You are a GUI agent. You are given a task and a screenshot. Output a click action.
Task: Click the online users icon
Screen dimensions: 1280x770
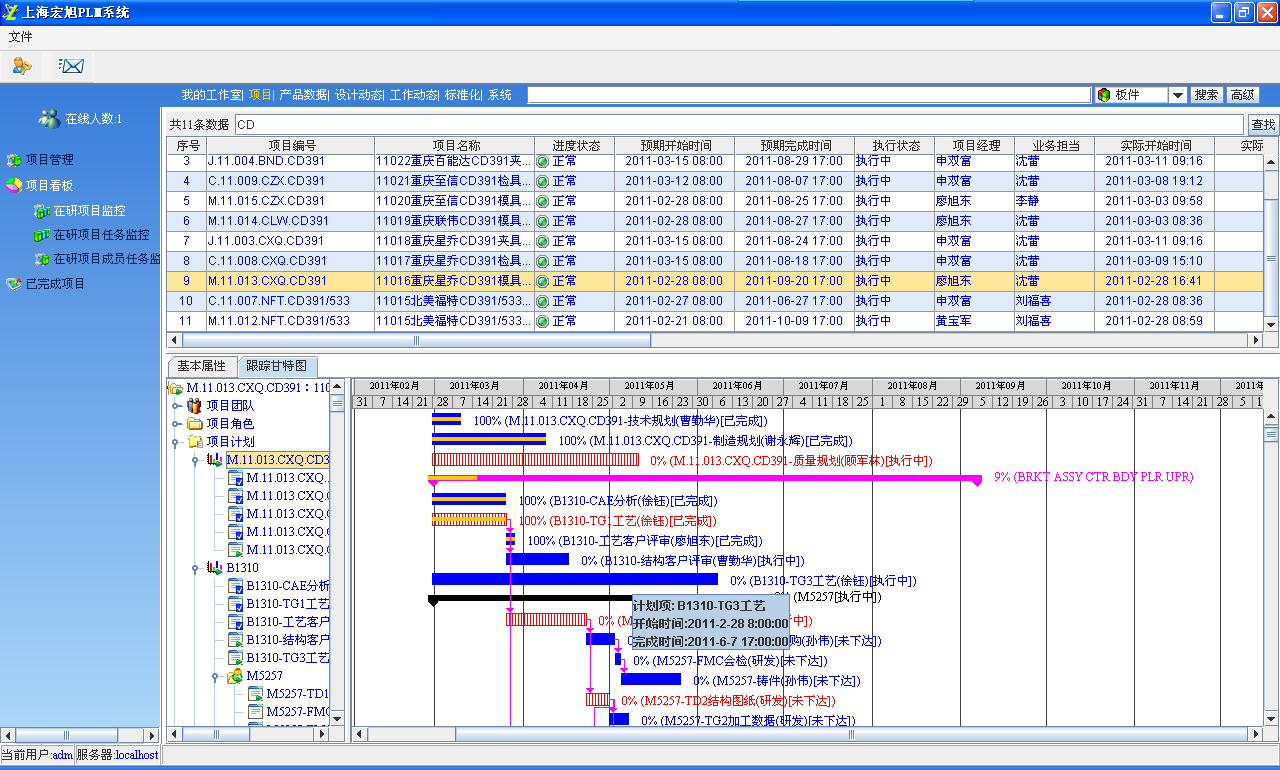coord(48,119)
